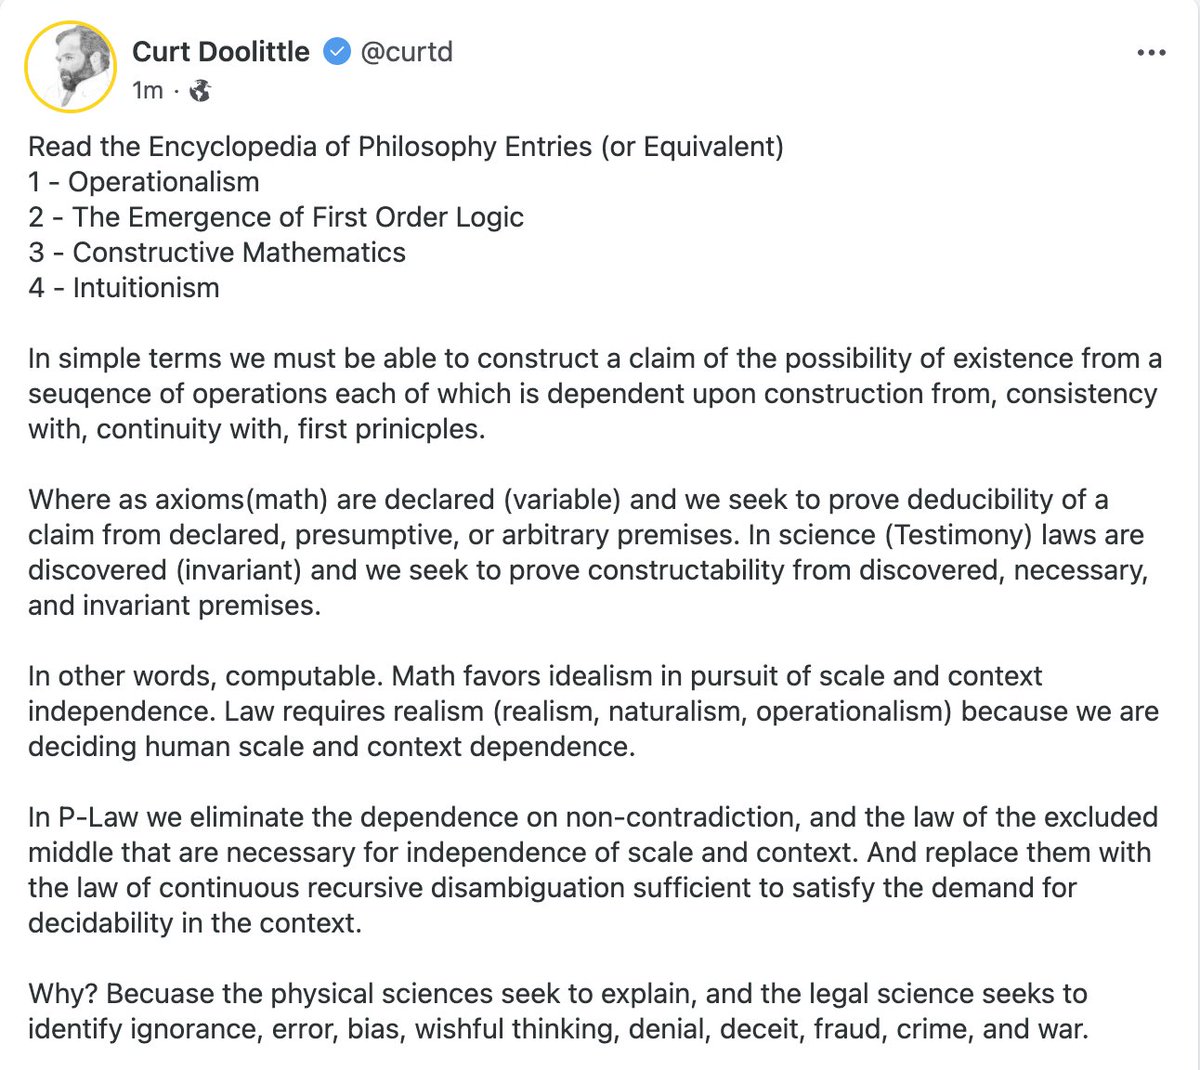1200x1070 pixels.
Task: Click the blue verified checkmark badge
Action: coord(338,52)
